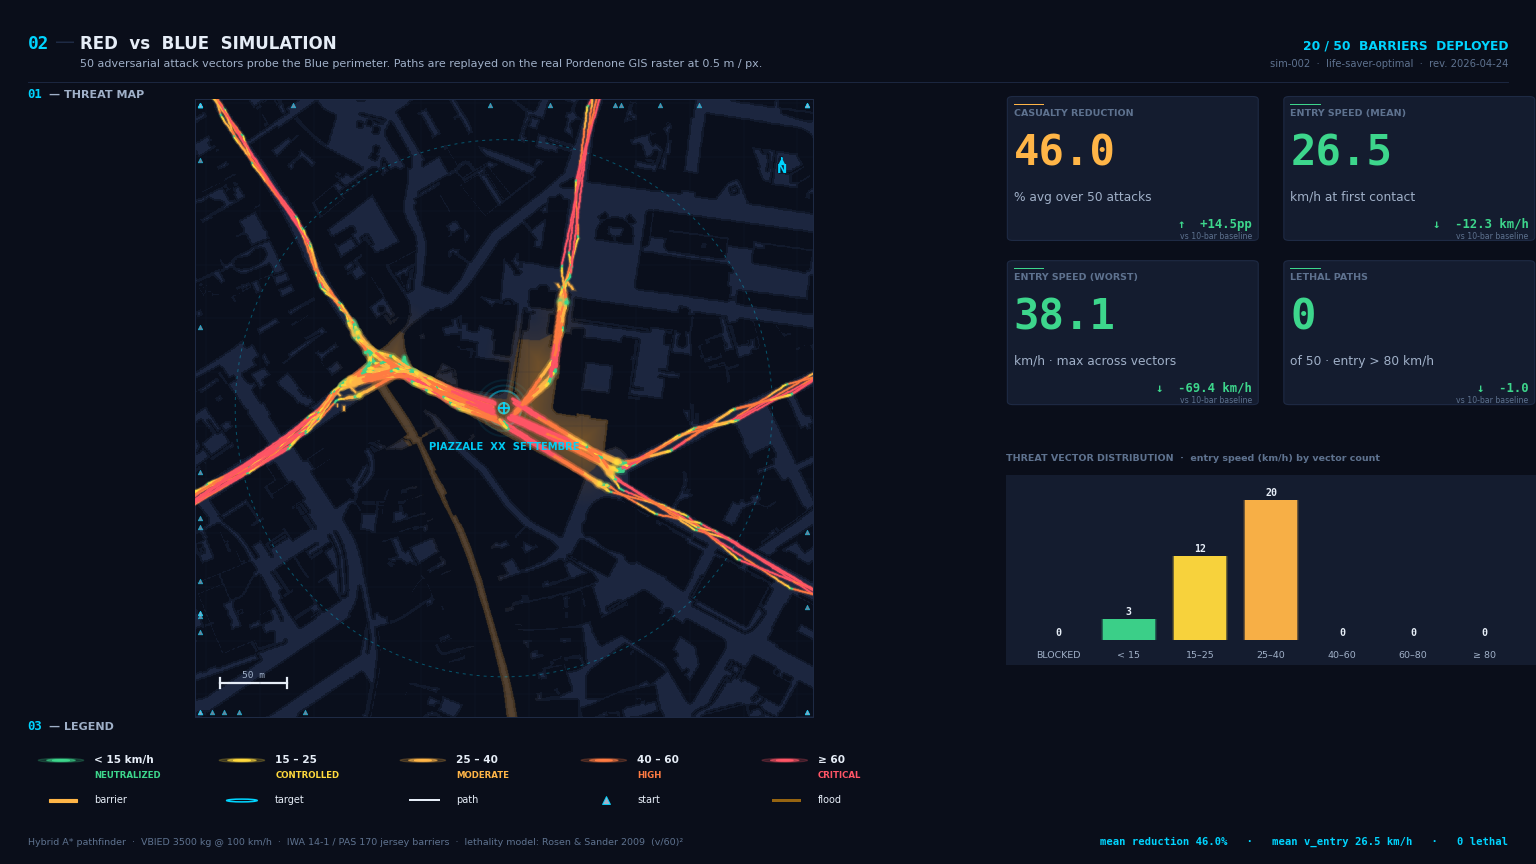The height and width of the screenshot is (864, 1536).
Task: Click the CONTROLLED legend label
Action: (x=307, y=775)
